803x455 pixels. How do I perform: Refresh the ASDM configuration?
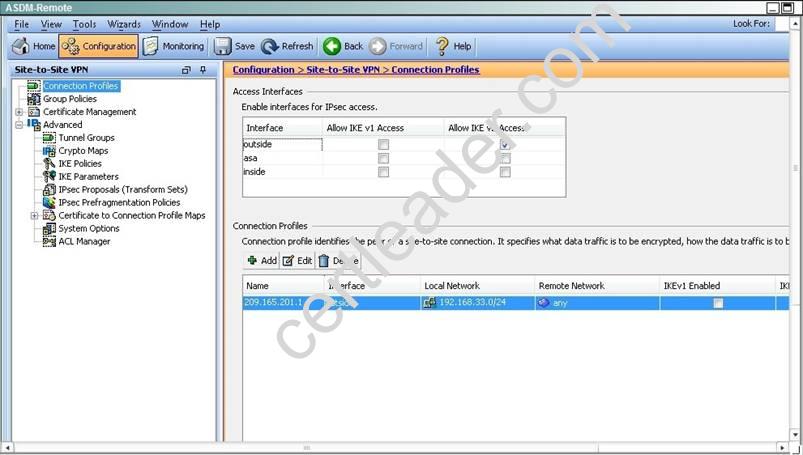[x=287, y=46]
